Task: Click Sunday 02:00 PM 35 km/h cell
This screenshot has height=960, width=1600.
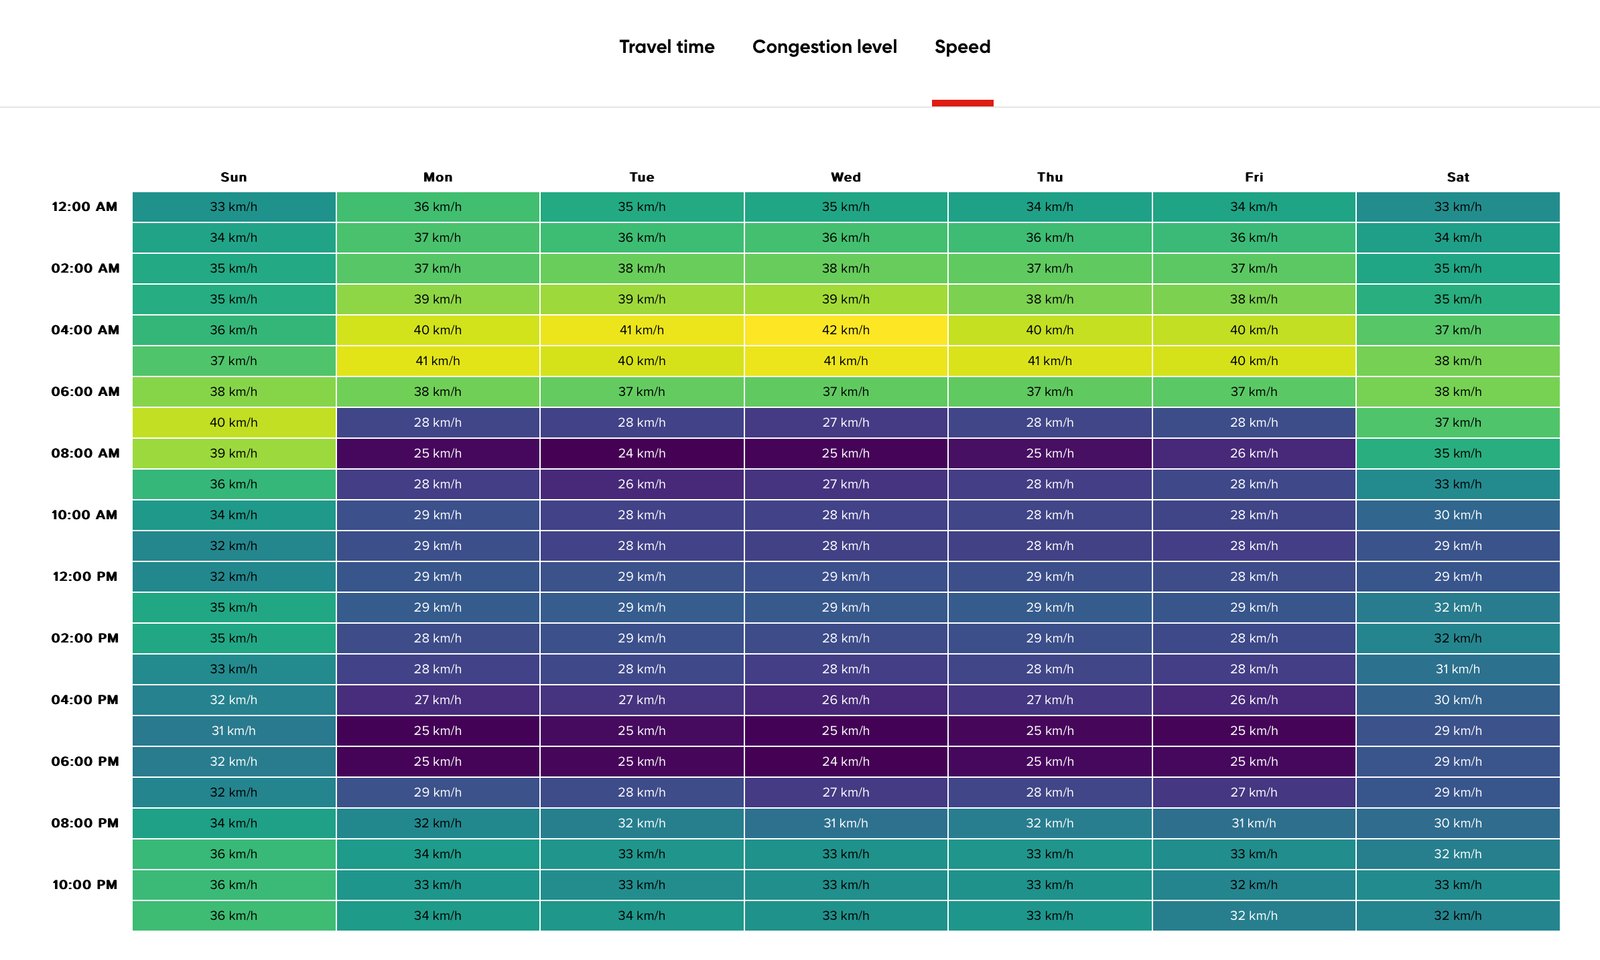Action: coord(234,638)
